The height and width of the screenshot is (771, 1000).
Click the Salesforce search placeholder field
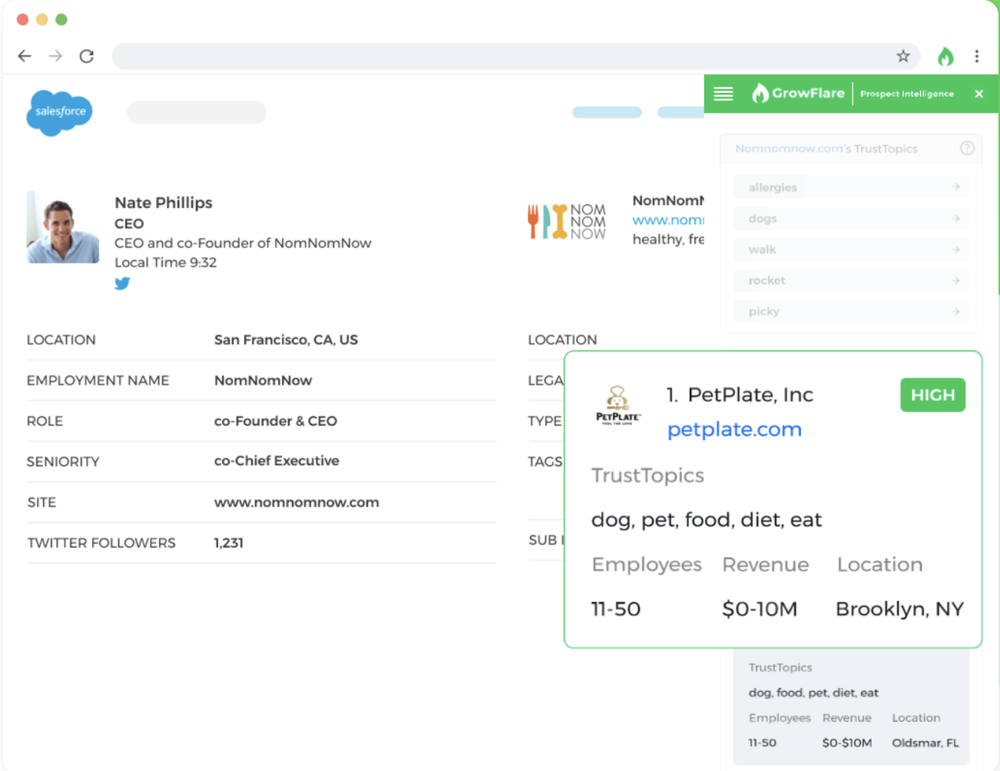tap(196, 112)
